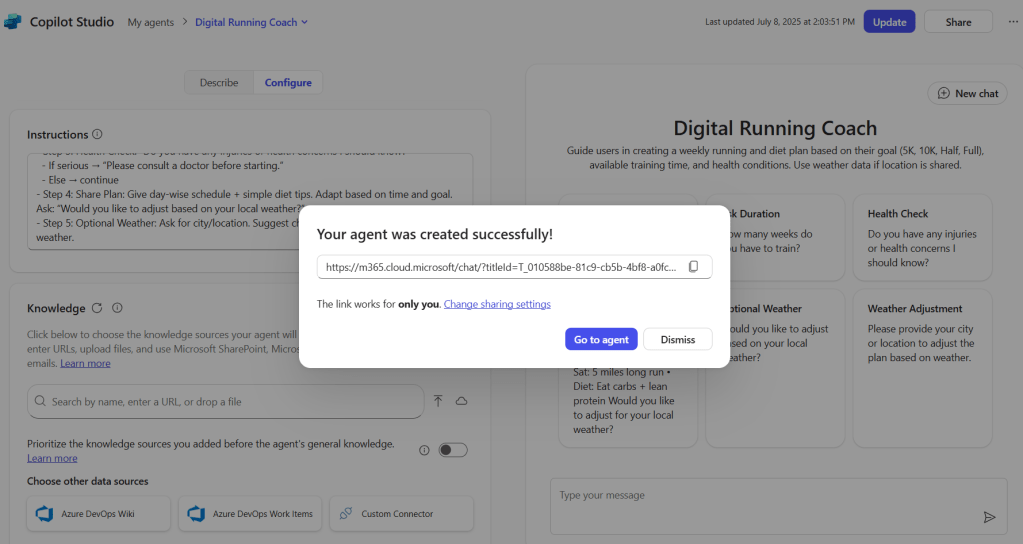Click info icon next to prioritize toggle
Viewport: 1023px width, 544px height.
(424, 450)
